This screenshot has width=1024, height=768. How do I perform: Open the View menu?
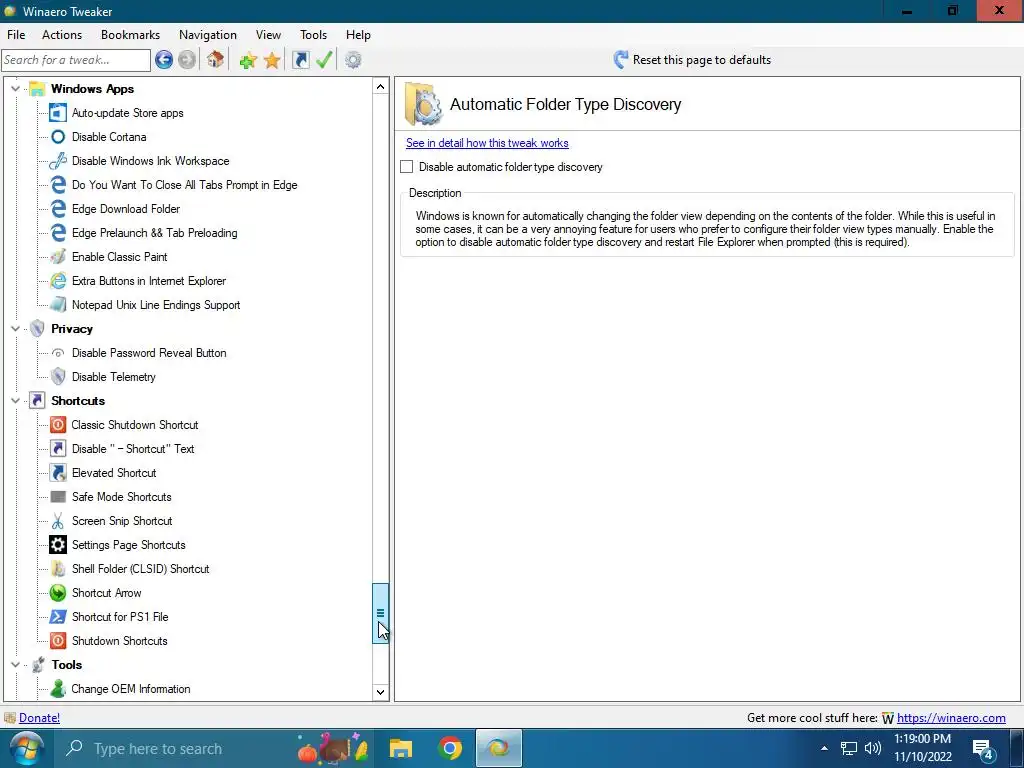[268, 35]
